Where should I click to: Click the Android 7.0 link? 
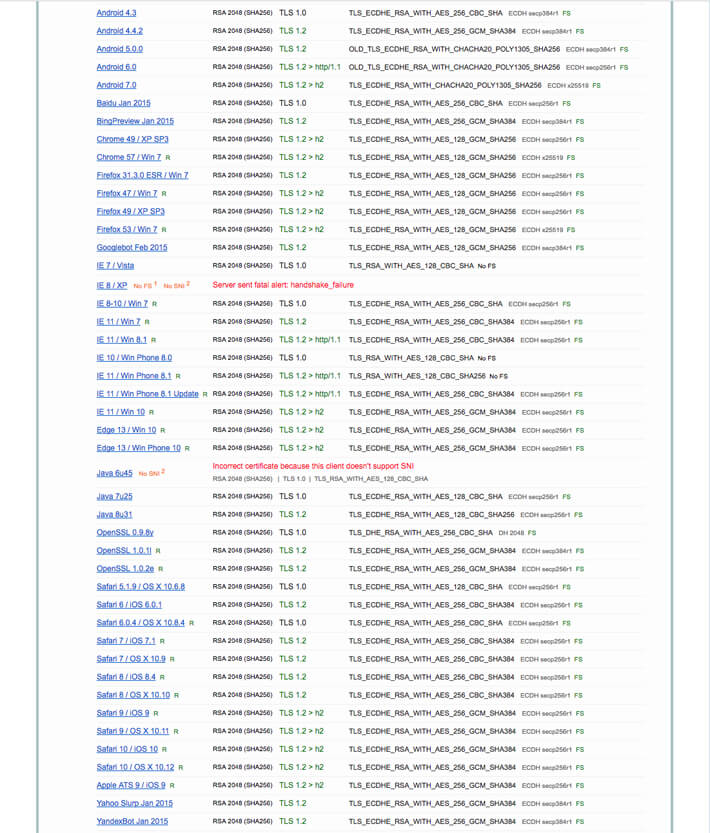[116, 85]
